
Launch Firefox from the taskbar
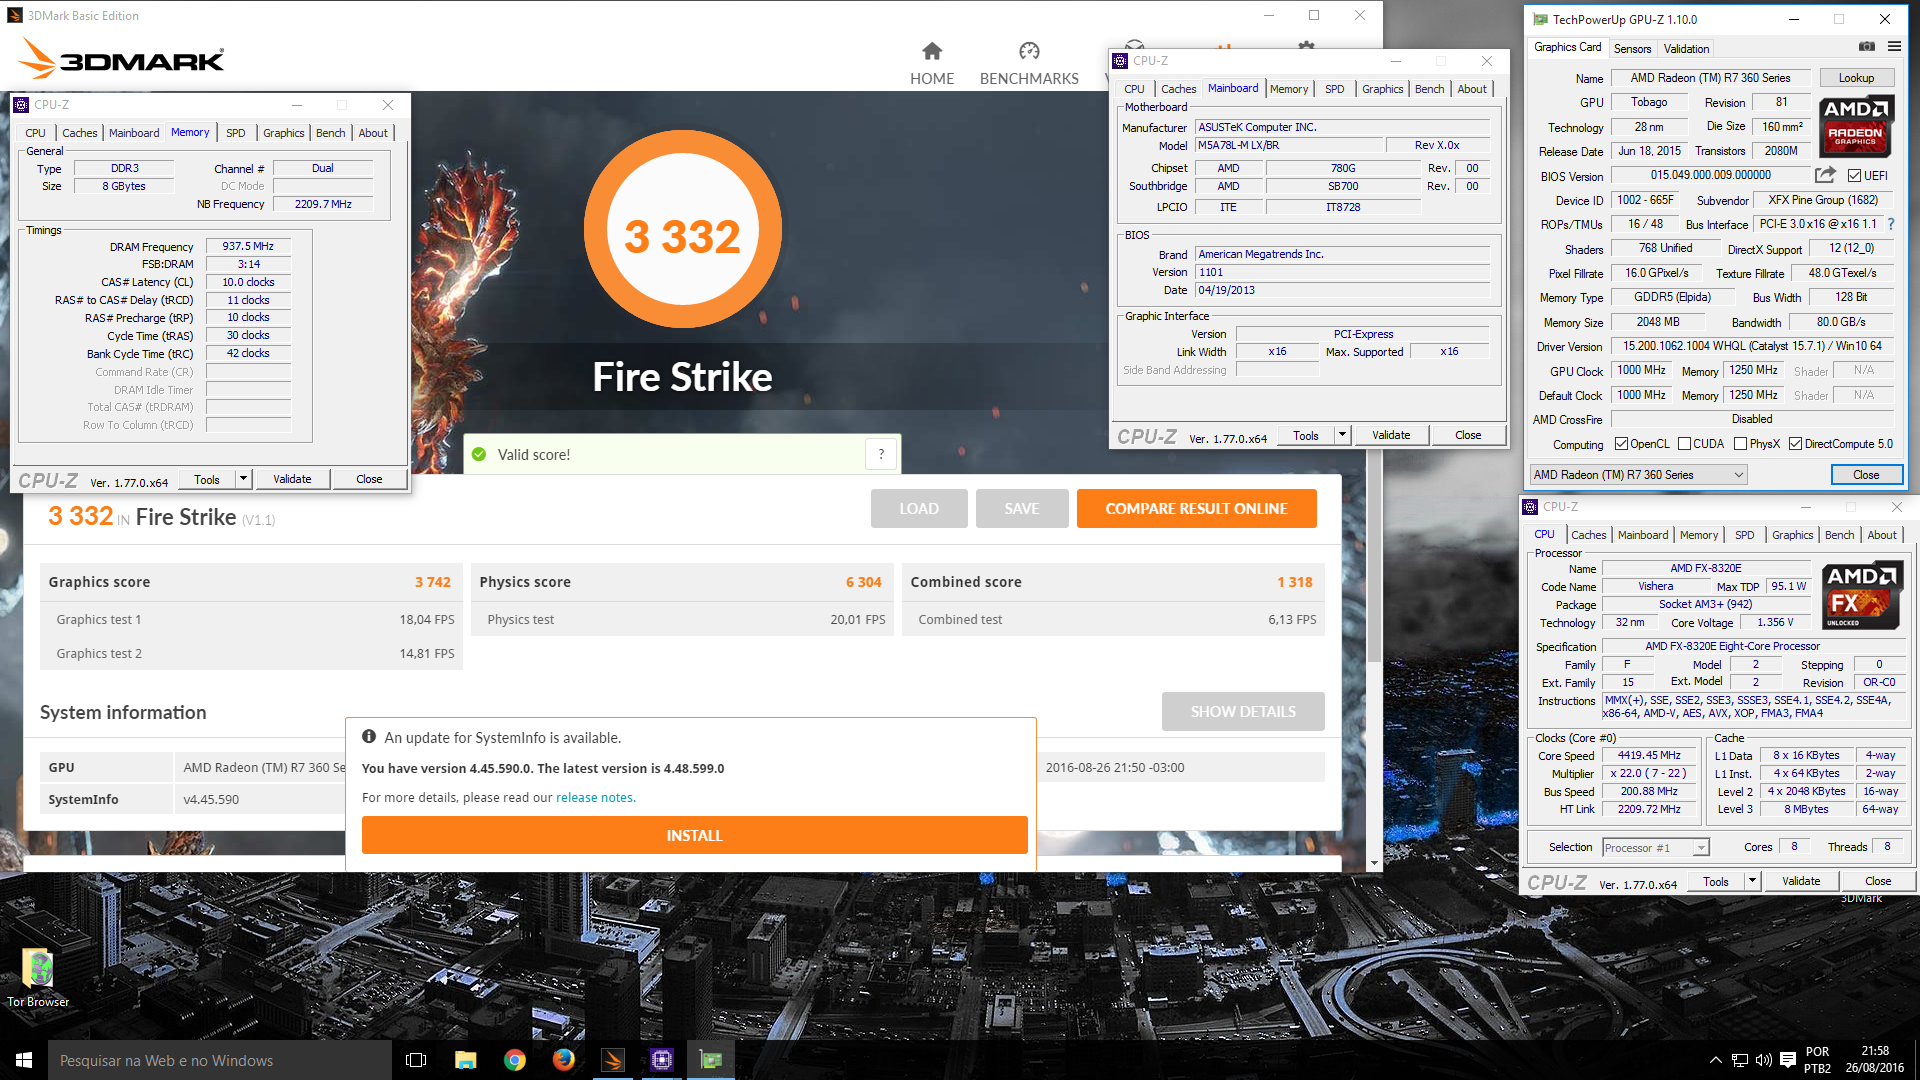(x=563, y=1060)
